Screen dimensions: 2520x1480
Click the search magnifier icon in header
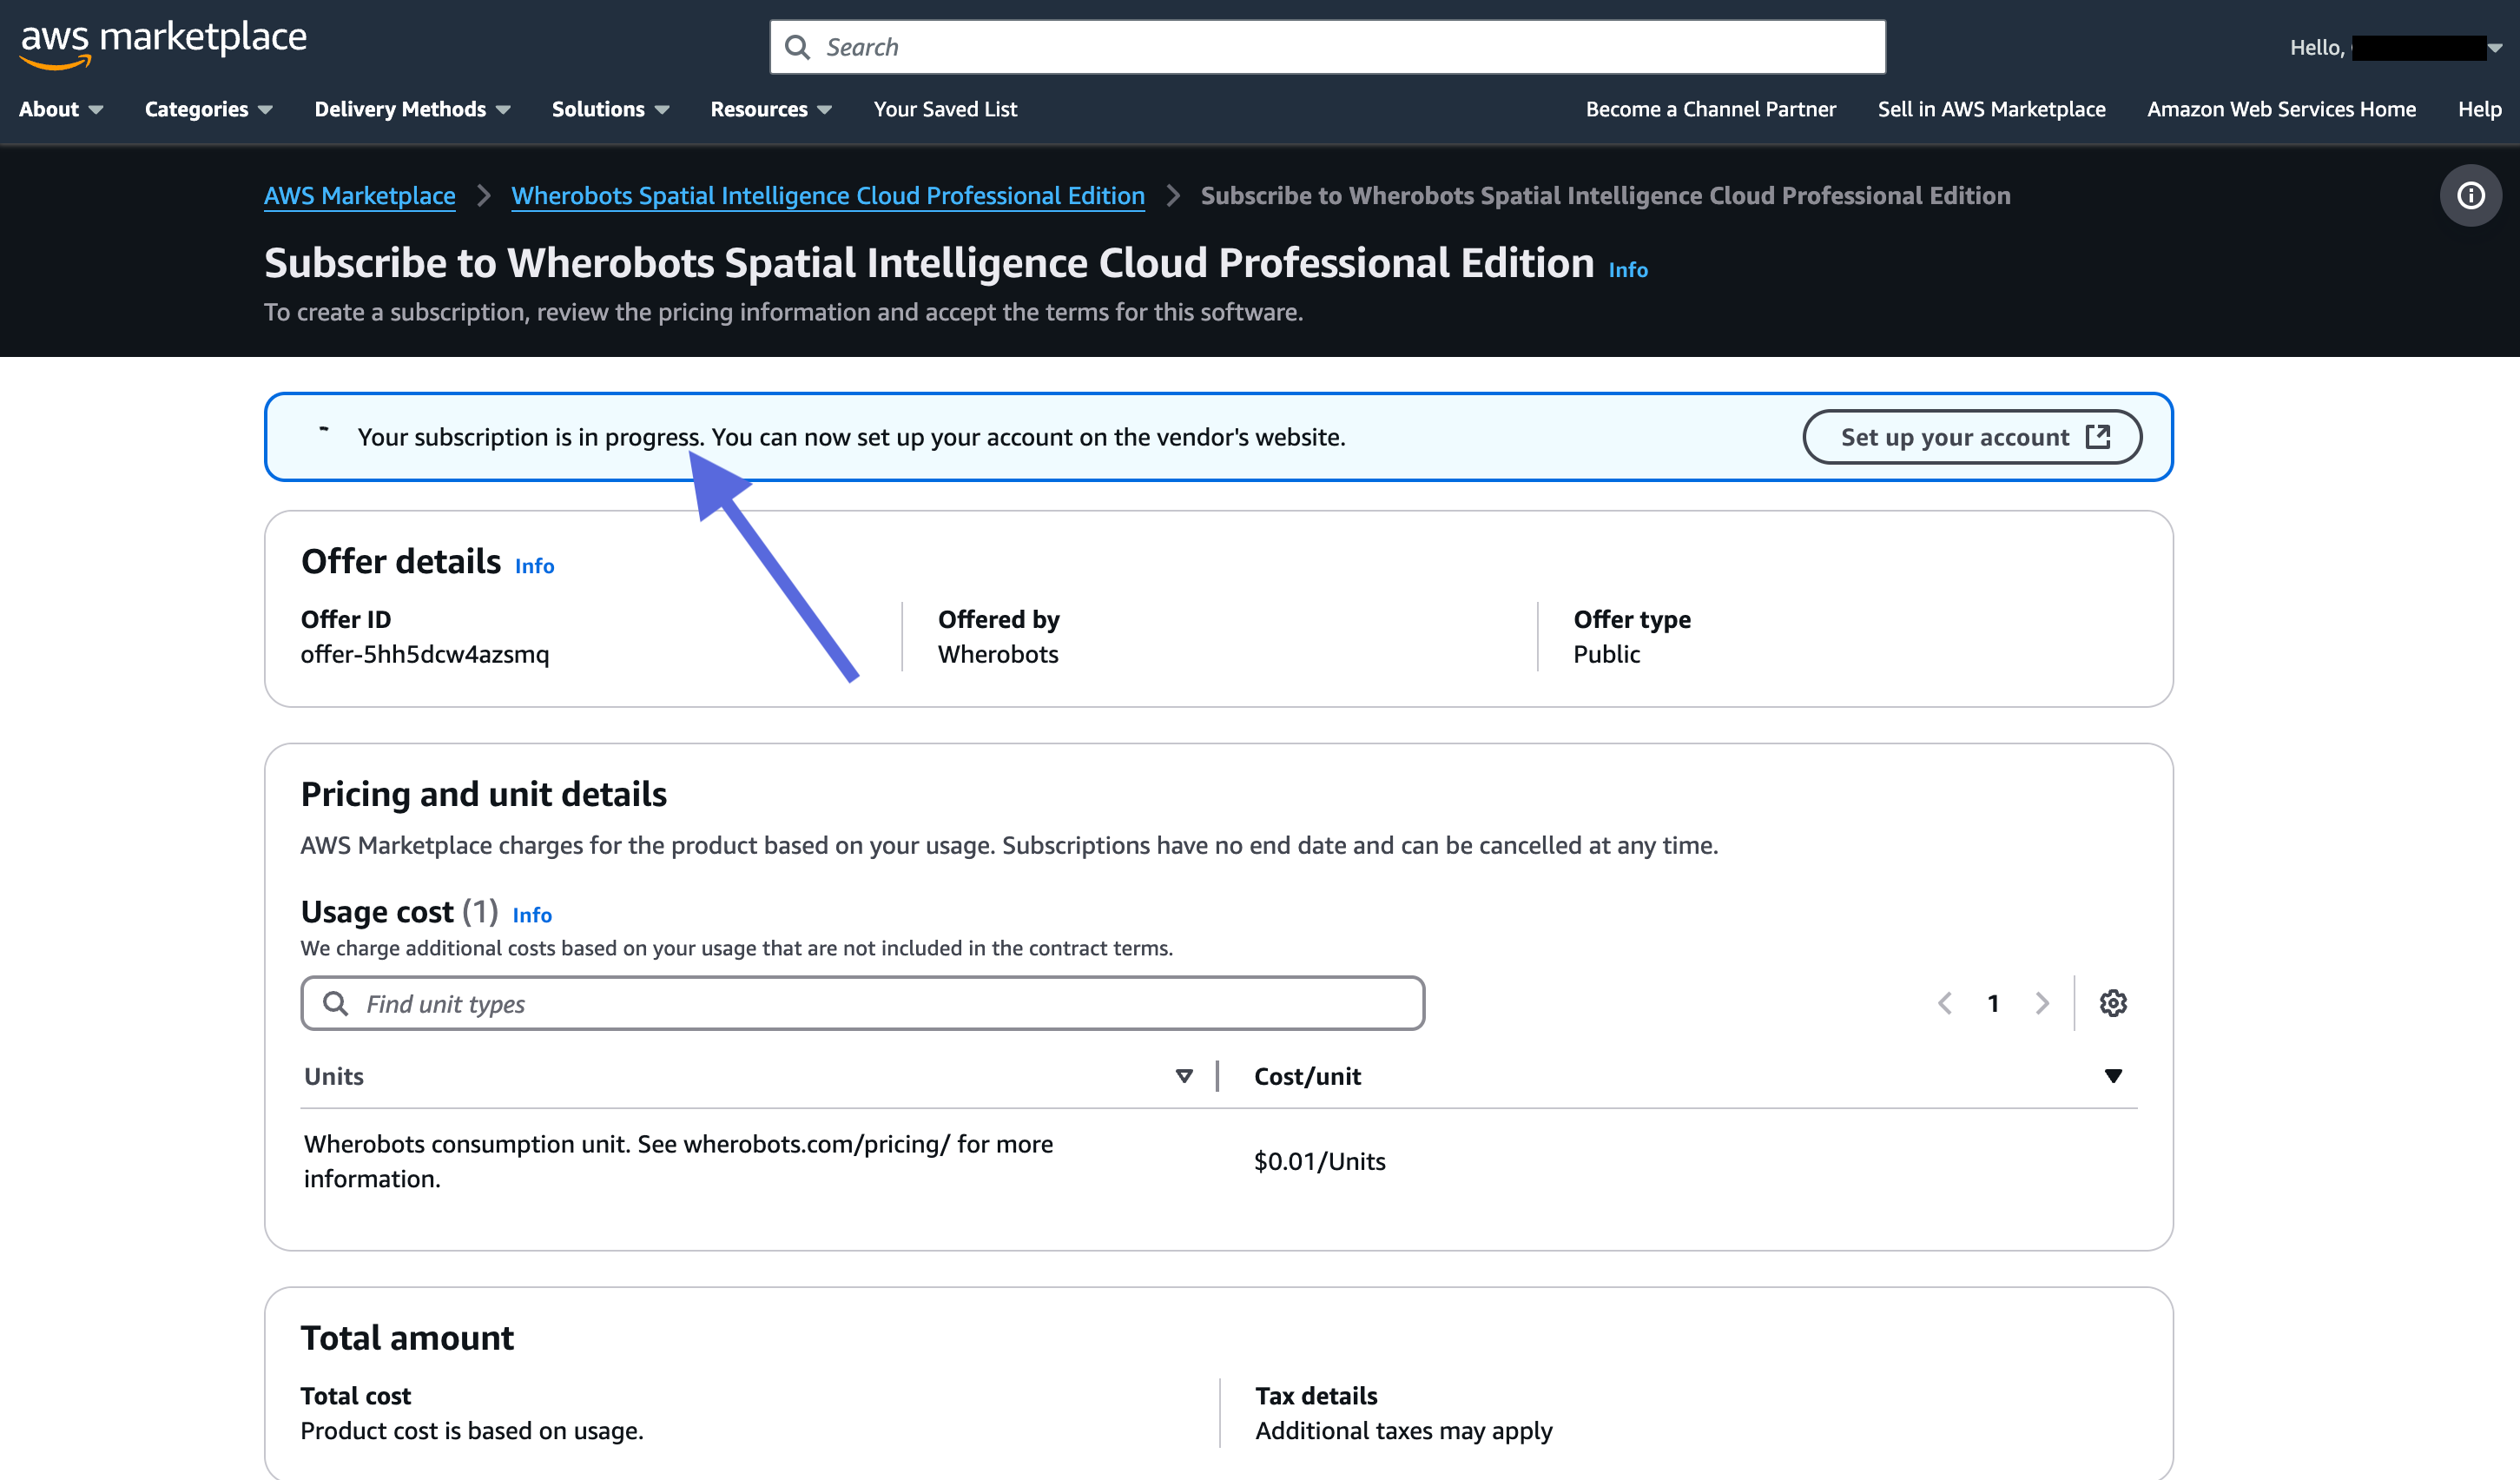coord(797,47)
